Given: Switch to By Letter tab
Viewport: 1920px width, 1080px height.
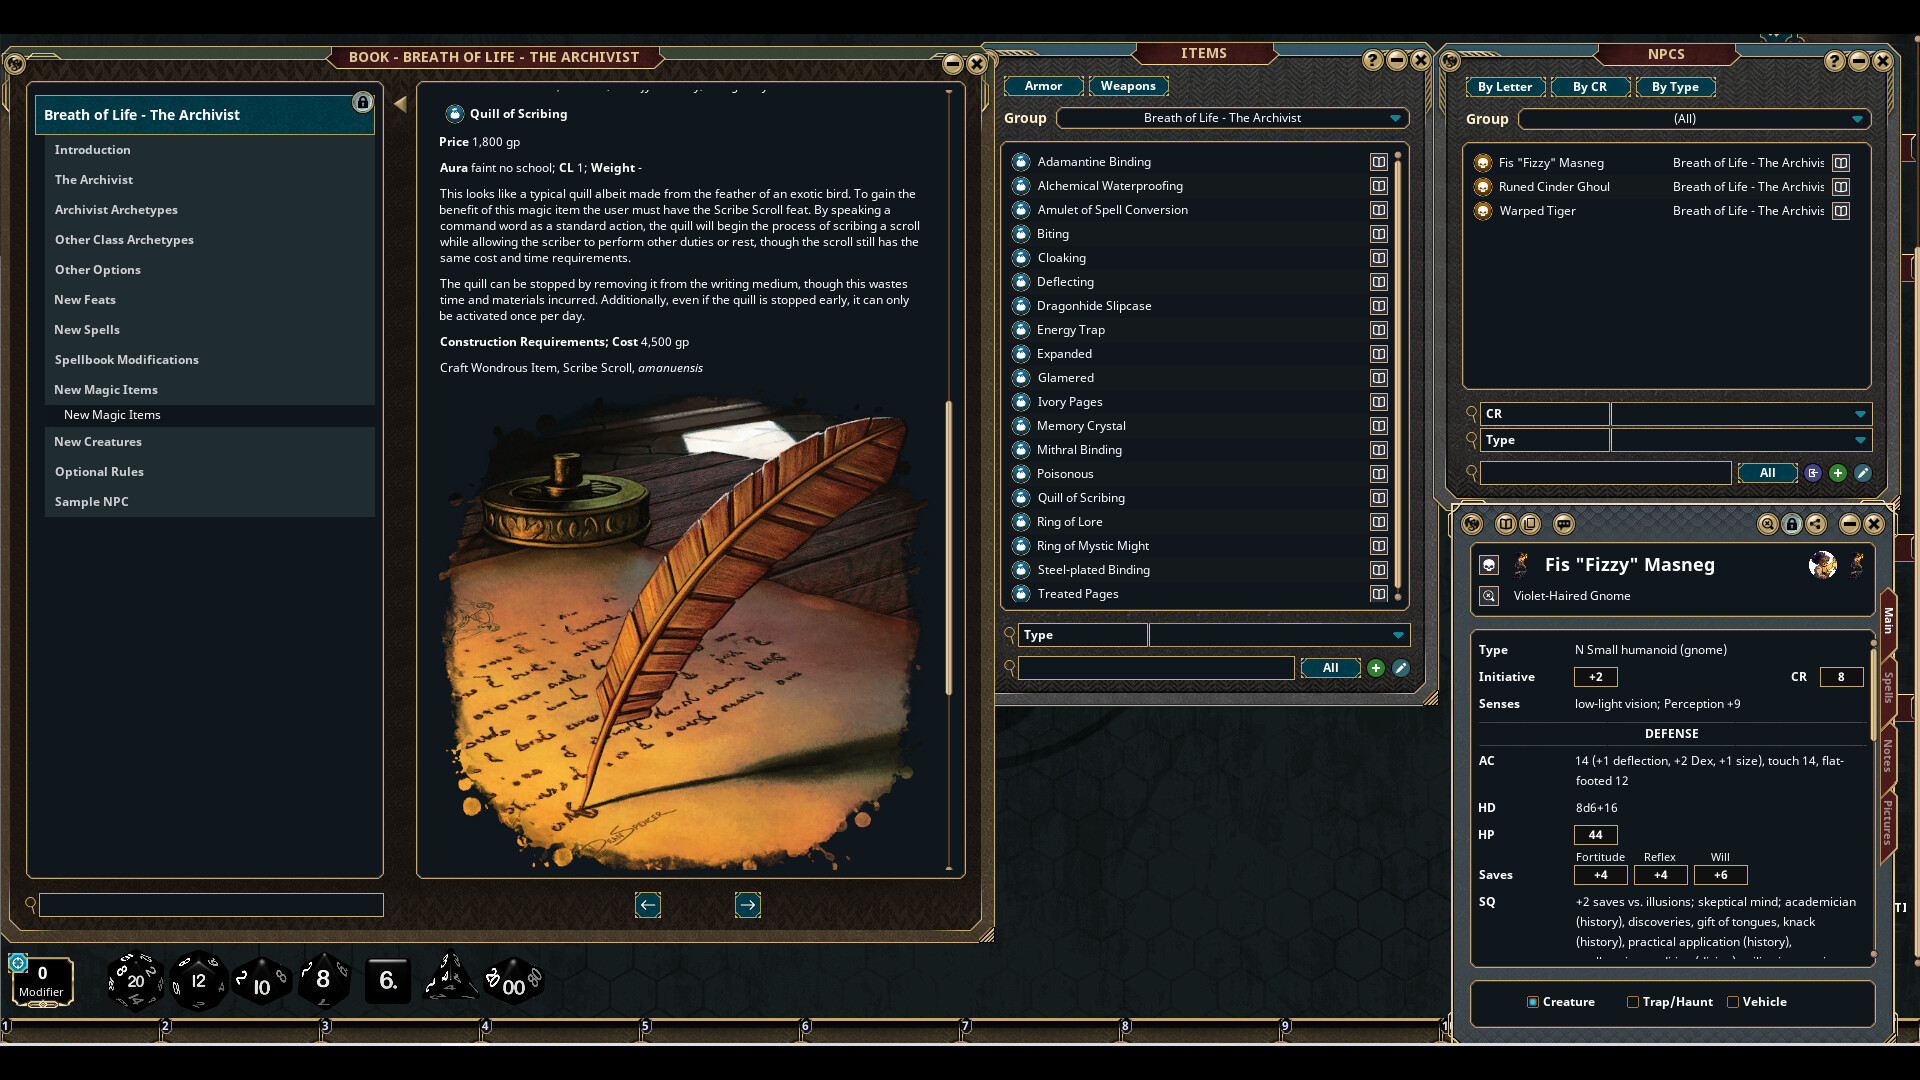Looking at the screenshot, I should 1504,87.
